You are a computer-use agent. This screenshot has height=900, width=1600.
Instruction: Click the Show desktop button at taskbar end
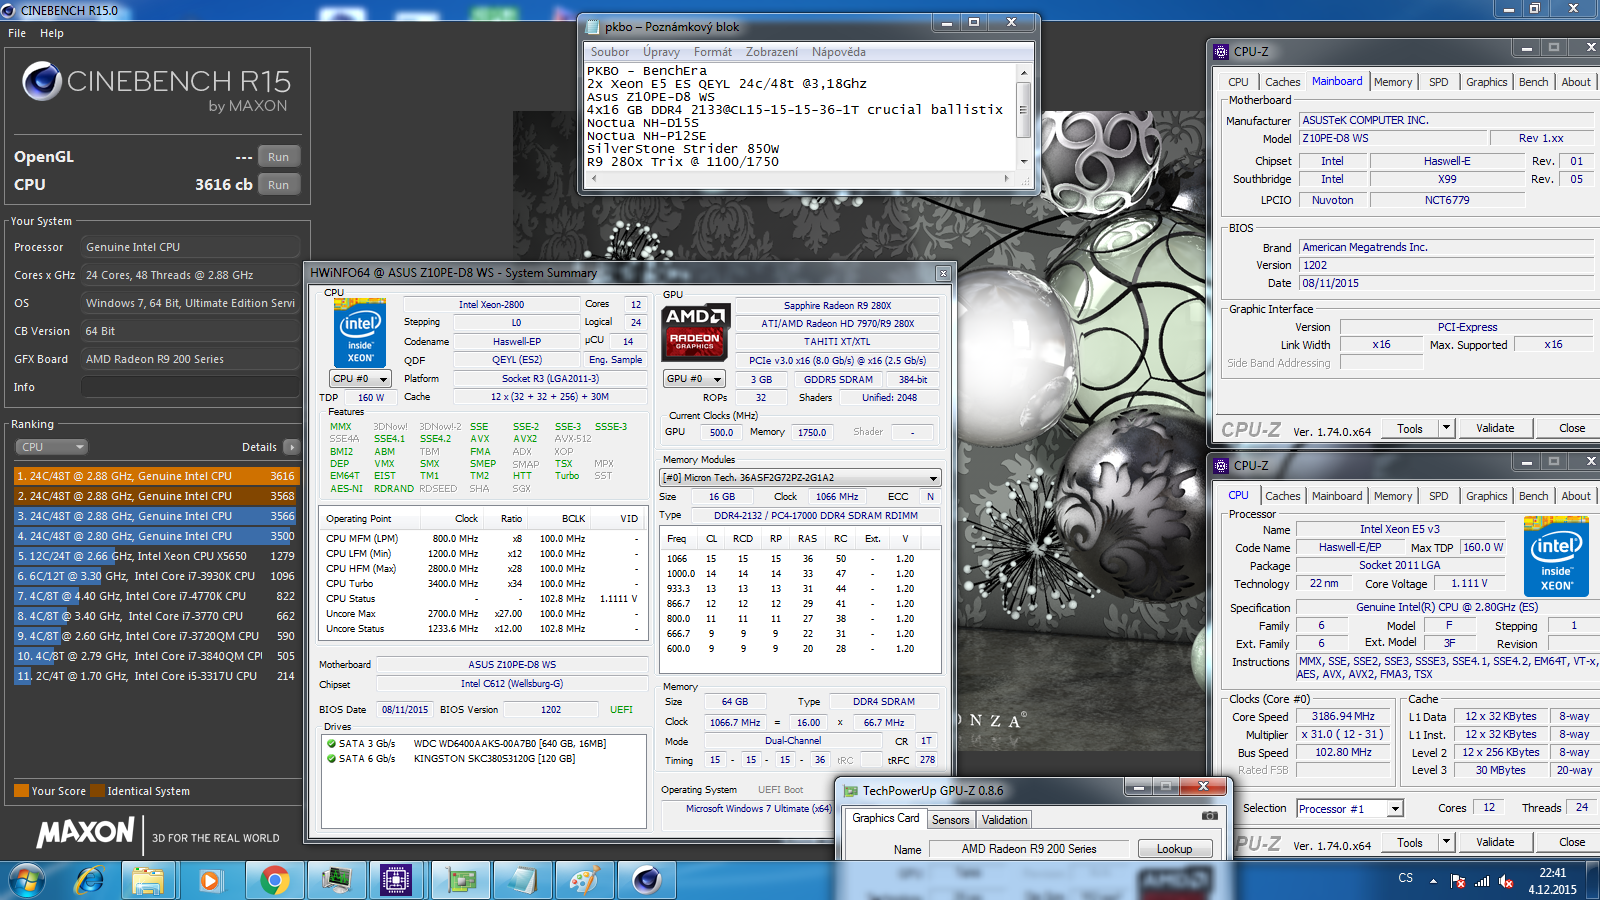coord(1593,880)
